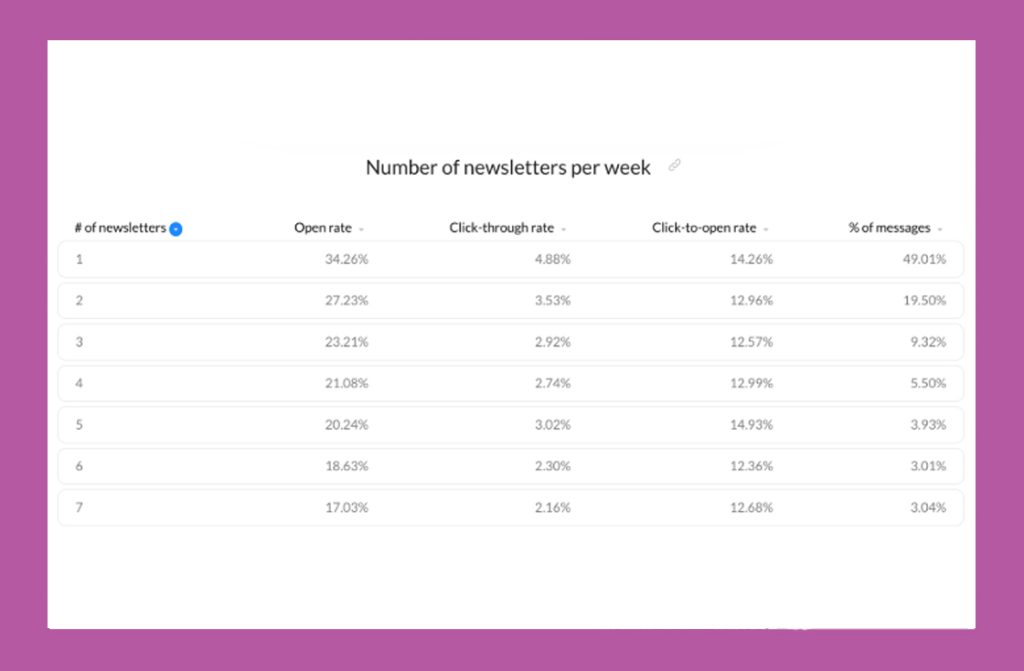Select the row for 1 newsletter

510,259
